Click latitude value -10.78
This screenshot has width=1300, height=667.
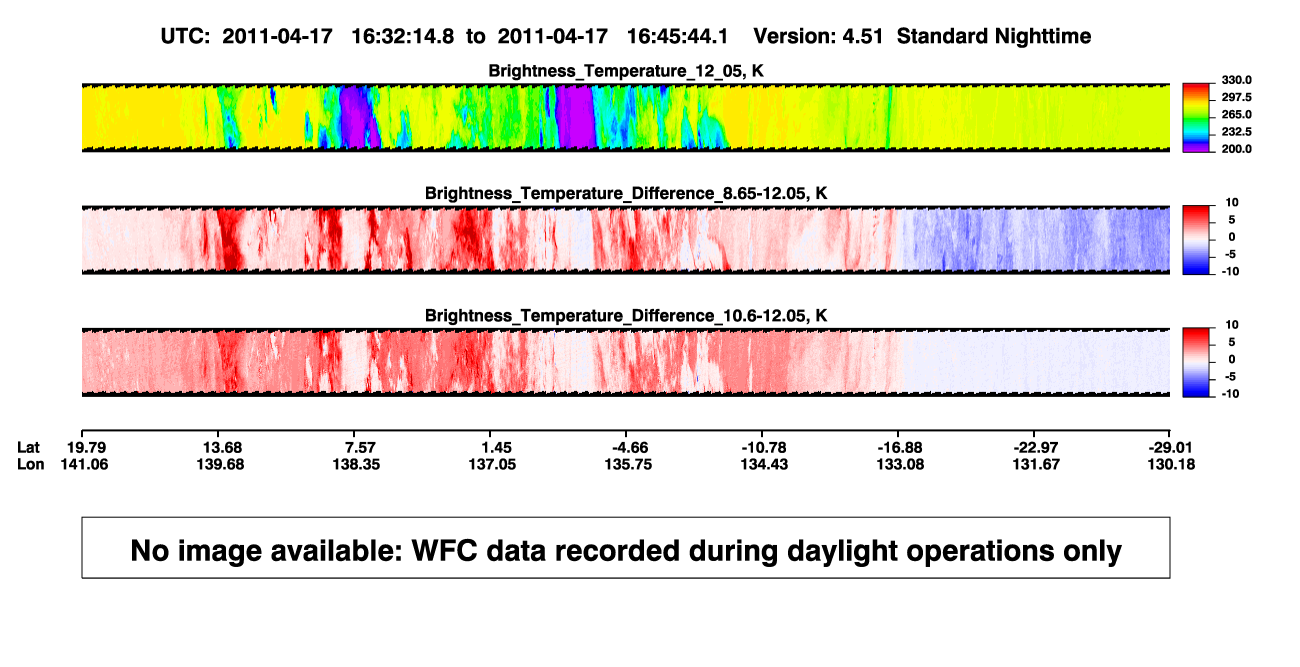pos(762,446)
